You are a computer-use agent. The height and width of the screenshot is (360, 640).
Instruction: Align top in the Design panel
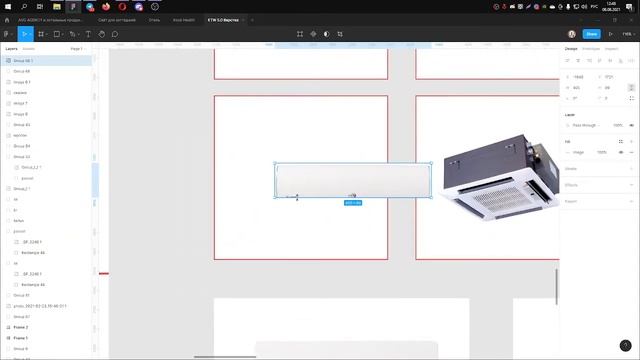600,60
